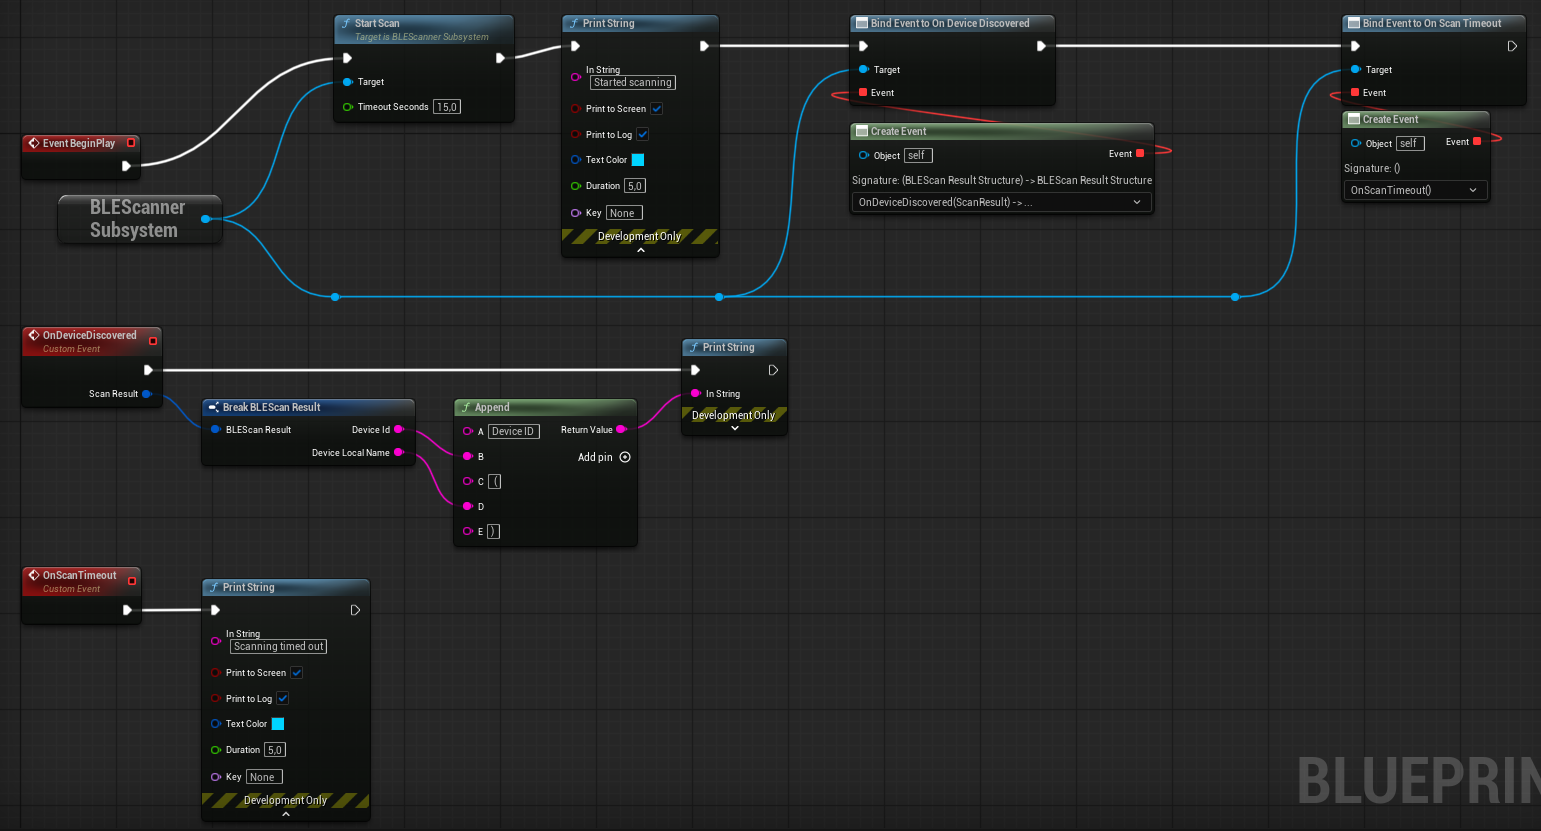Click Start Scan node's execution input pin
Image resolution: width=1541 pixels, height=831 pixels.
(347, 58)
